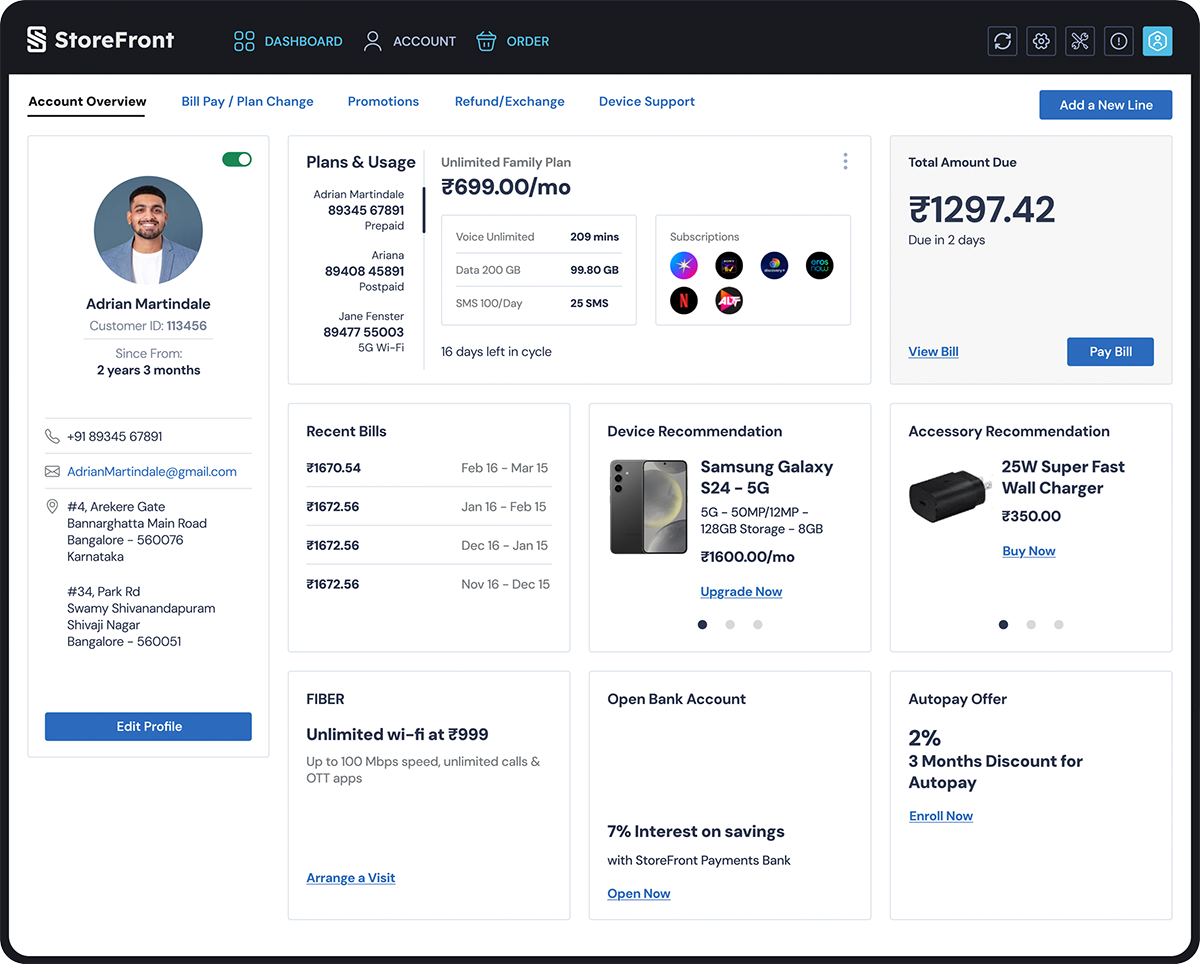Image resolution: width=1200 pixels, height=964 pixels.
Task: Select the support tools icon in the header
Action: pyautogui.click(x=1080, y=41)
